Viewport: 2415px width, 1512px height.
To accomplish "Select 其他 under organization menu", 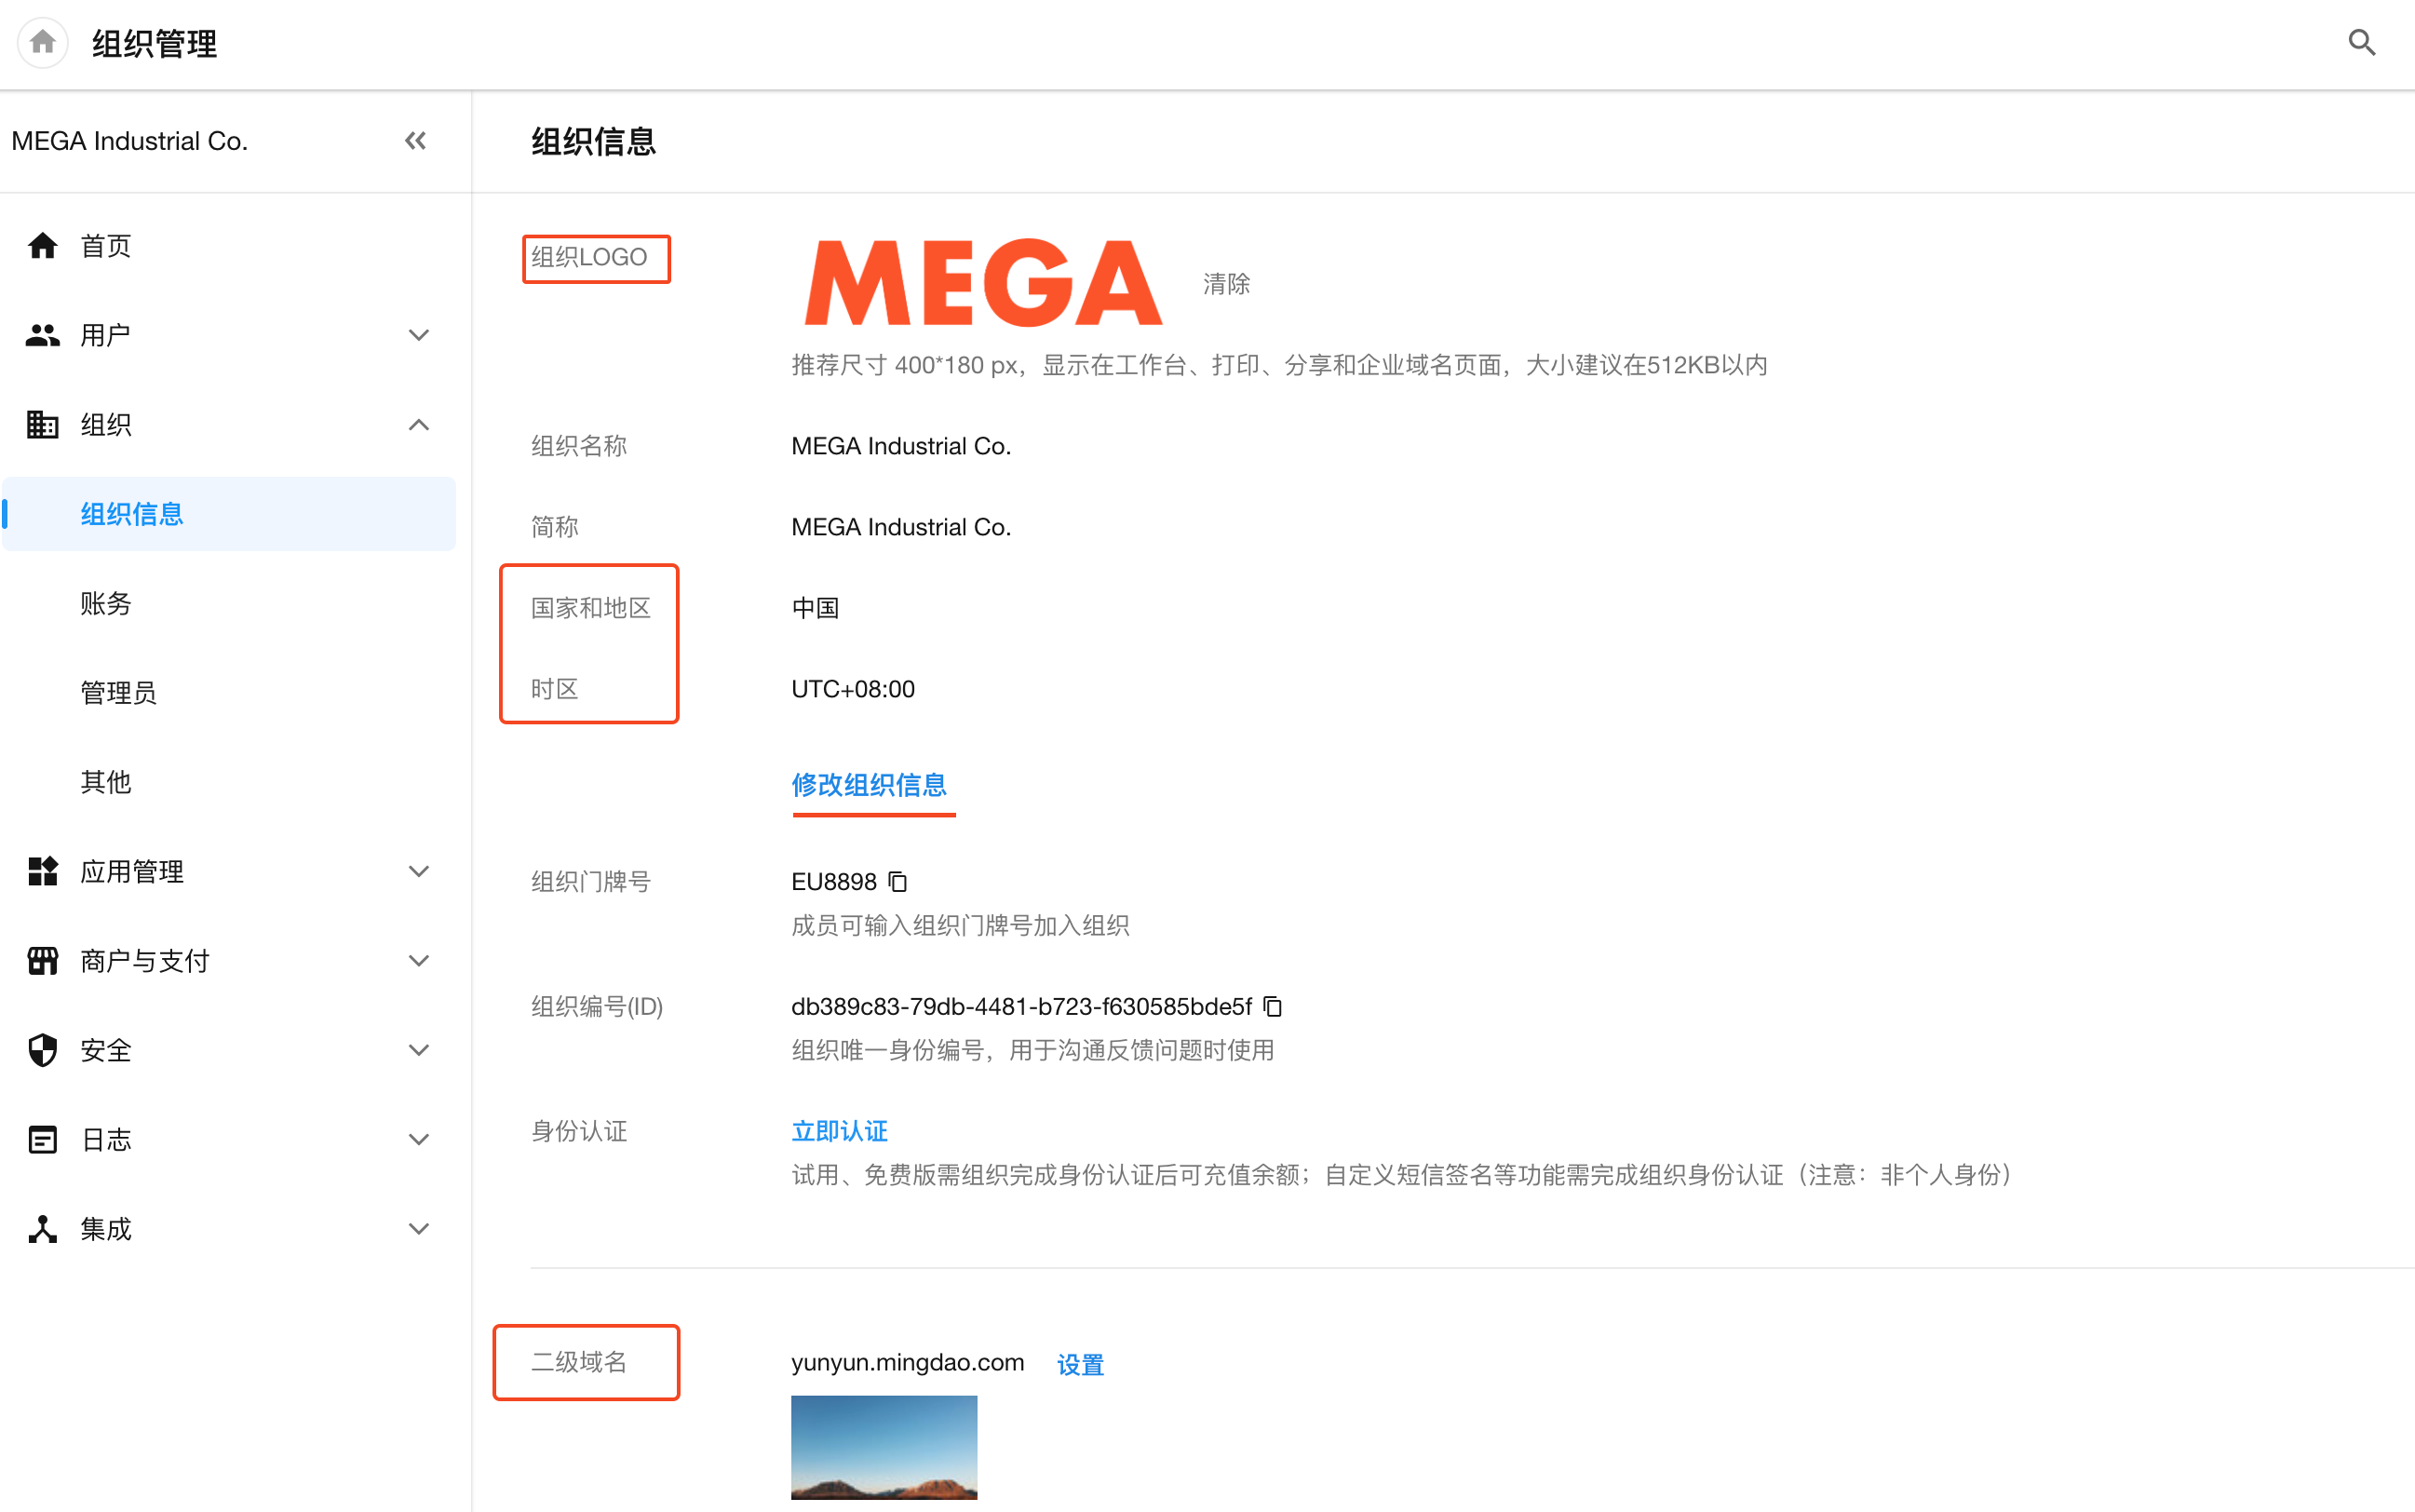I will (x=106, y=782).
